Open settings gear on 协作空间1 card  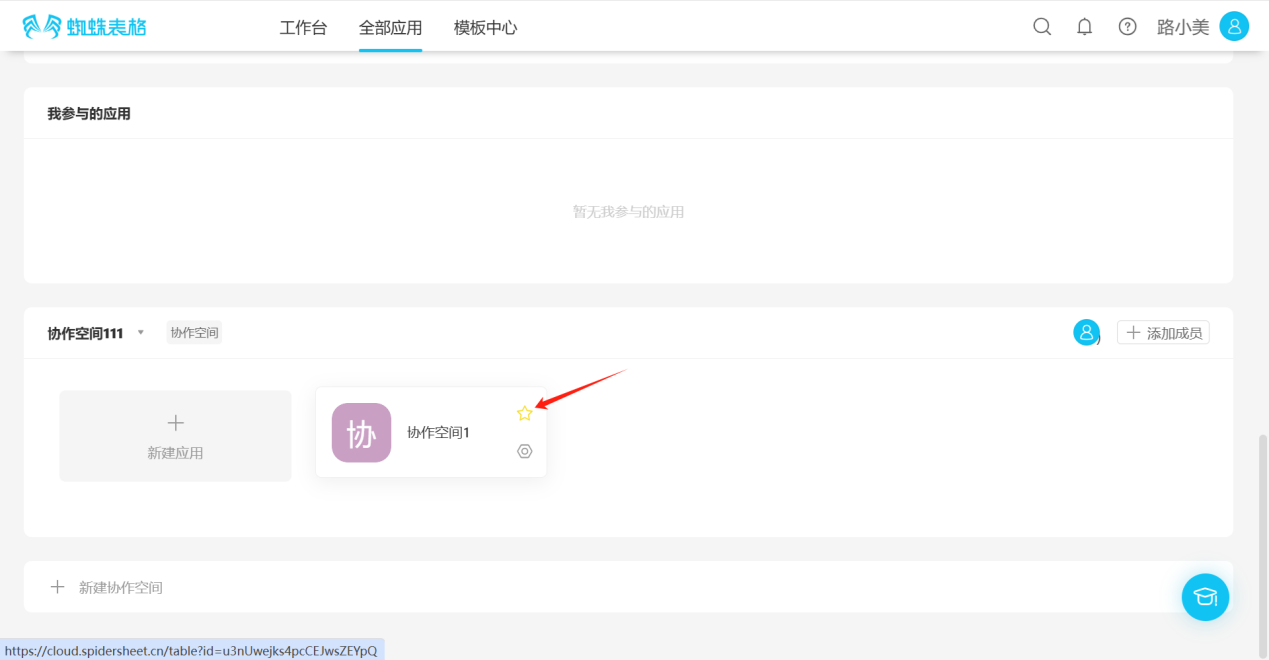(525, 451)
